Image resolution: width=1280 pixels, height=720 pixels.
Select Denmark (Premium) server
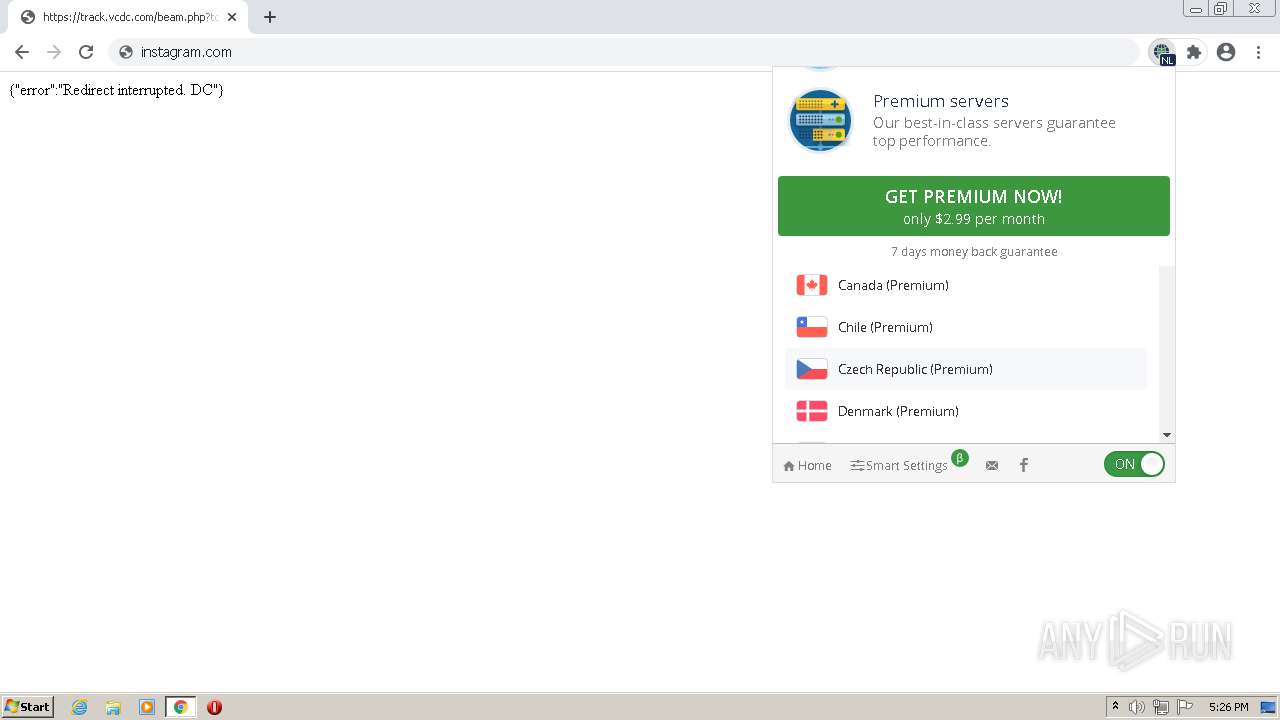click(966, 411)
